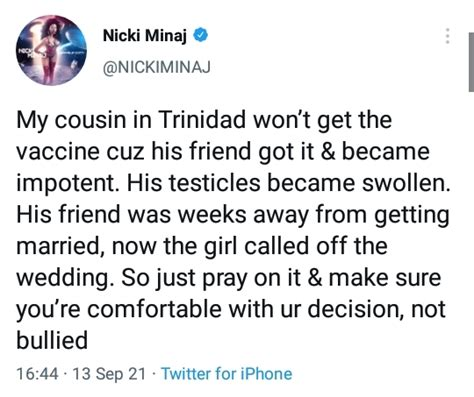Click the word impotent in the tweet
Image resolution: width=474 pixels, height=397 pixels.
click(x=69, y=183)
